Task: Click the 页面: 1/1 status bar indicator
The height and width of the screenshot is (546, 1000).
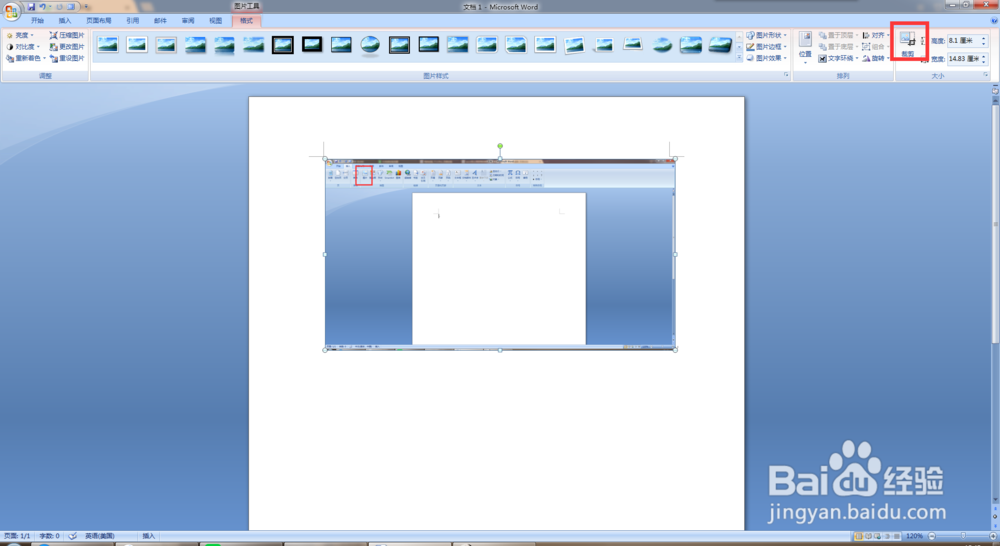Action: click(17, 536)
